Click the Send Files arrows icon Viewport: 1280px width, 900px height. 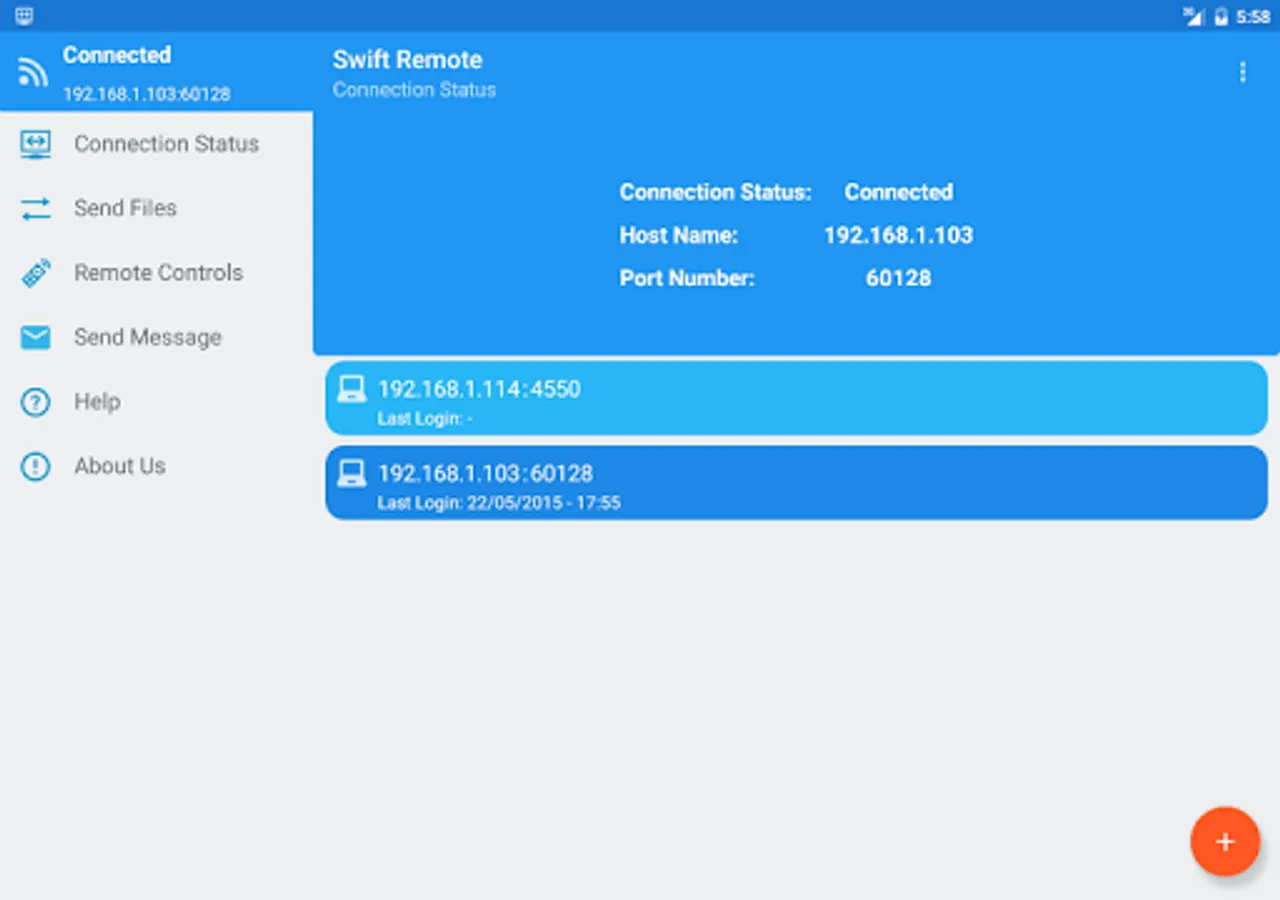[x=36, y=209]
